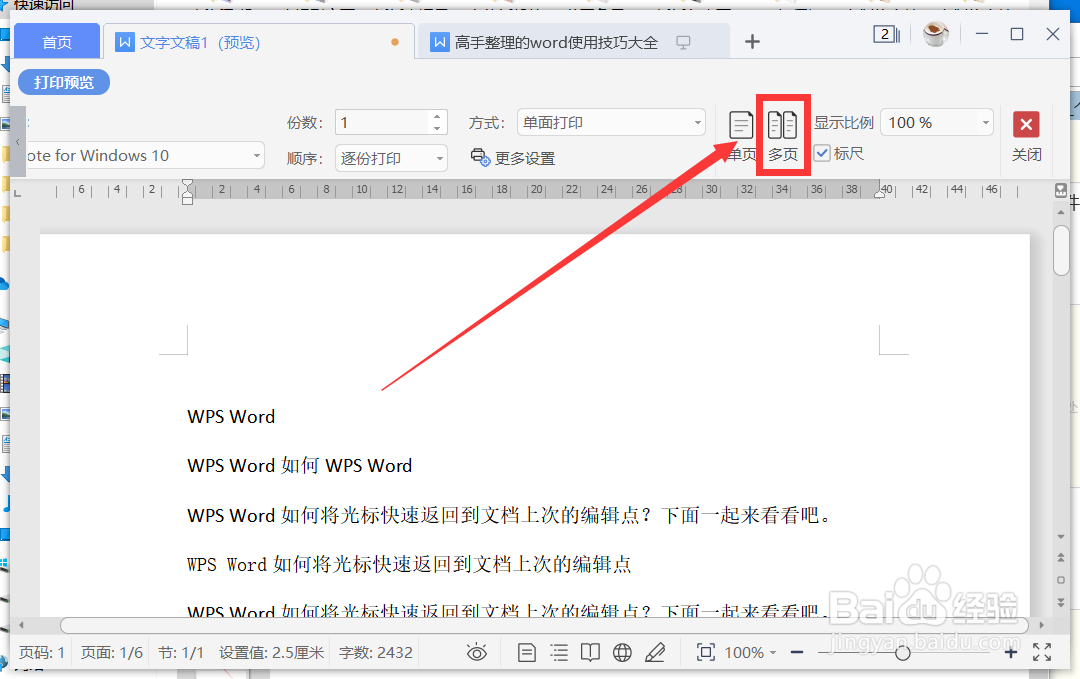The image size is (1080, 679).
Task: Open the 顺序 逐份打印 dropdown
Action: (x=391, y=158)
